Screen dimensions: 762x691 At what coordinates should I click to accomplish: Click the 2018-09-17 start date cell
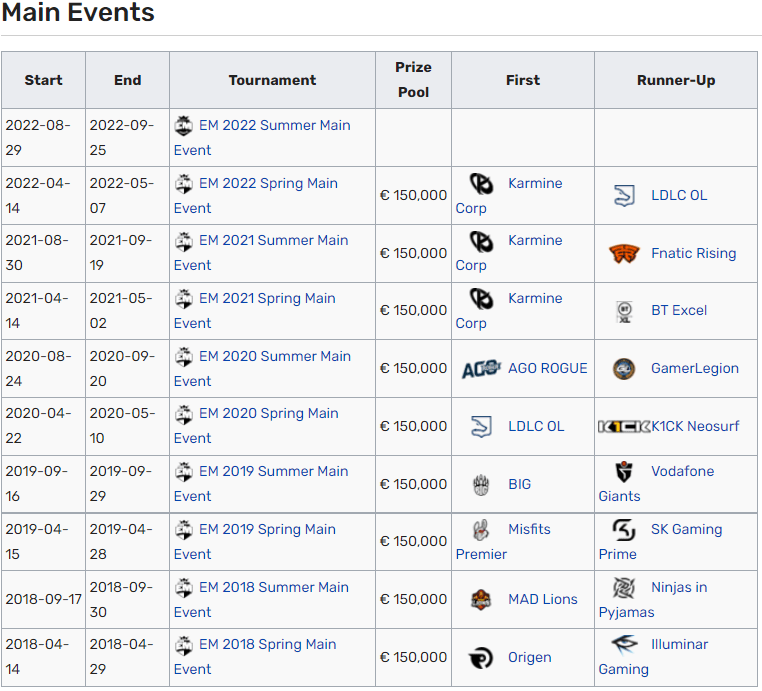coord(43,600)
